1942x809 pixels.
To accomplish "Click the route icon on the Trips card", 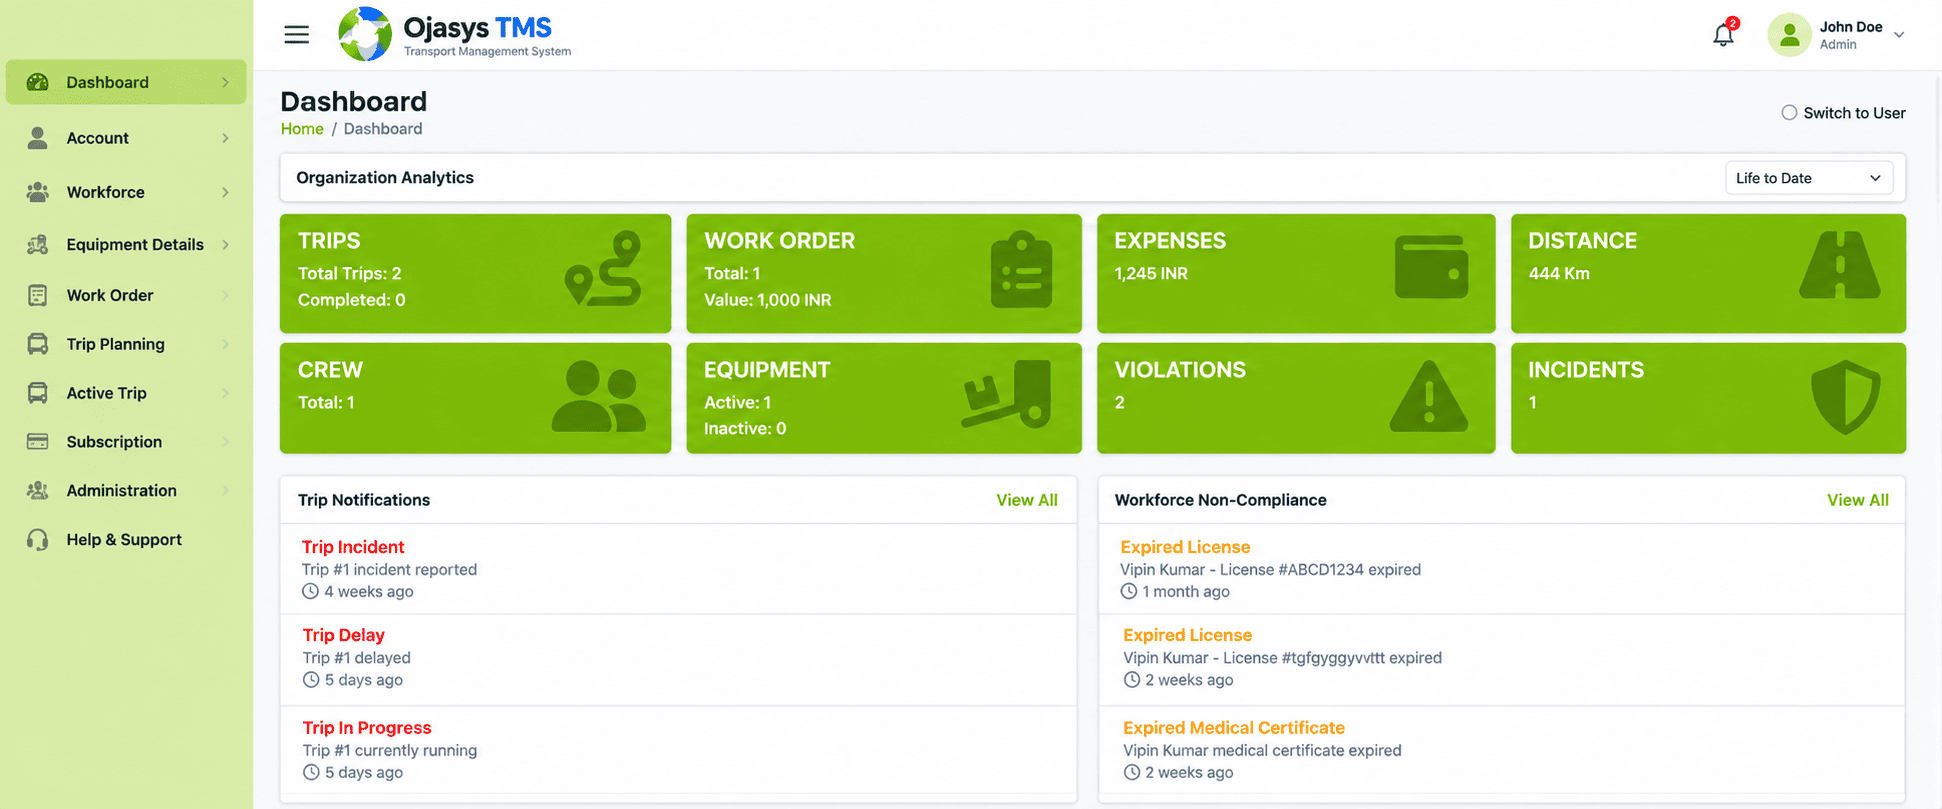I will [603, 269].
